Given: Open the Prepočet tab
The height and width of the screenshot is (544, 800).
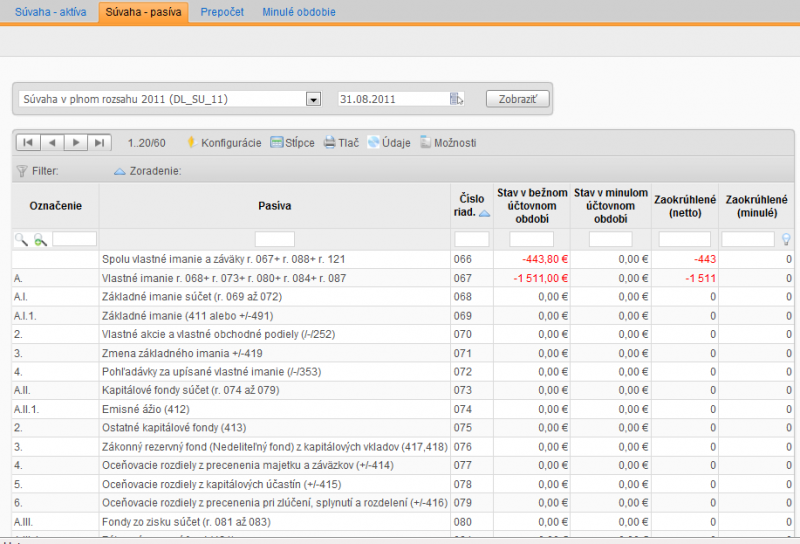Looking at the screenshot, I should [222, 12].
